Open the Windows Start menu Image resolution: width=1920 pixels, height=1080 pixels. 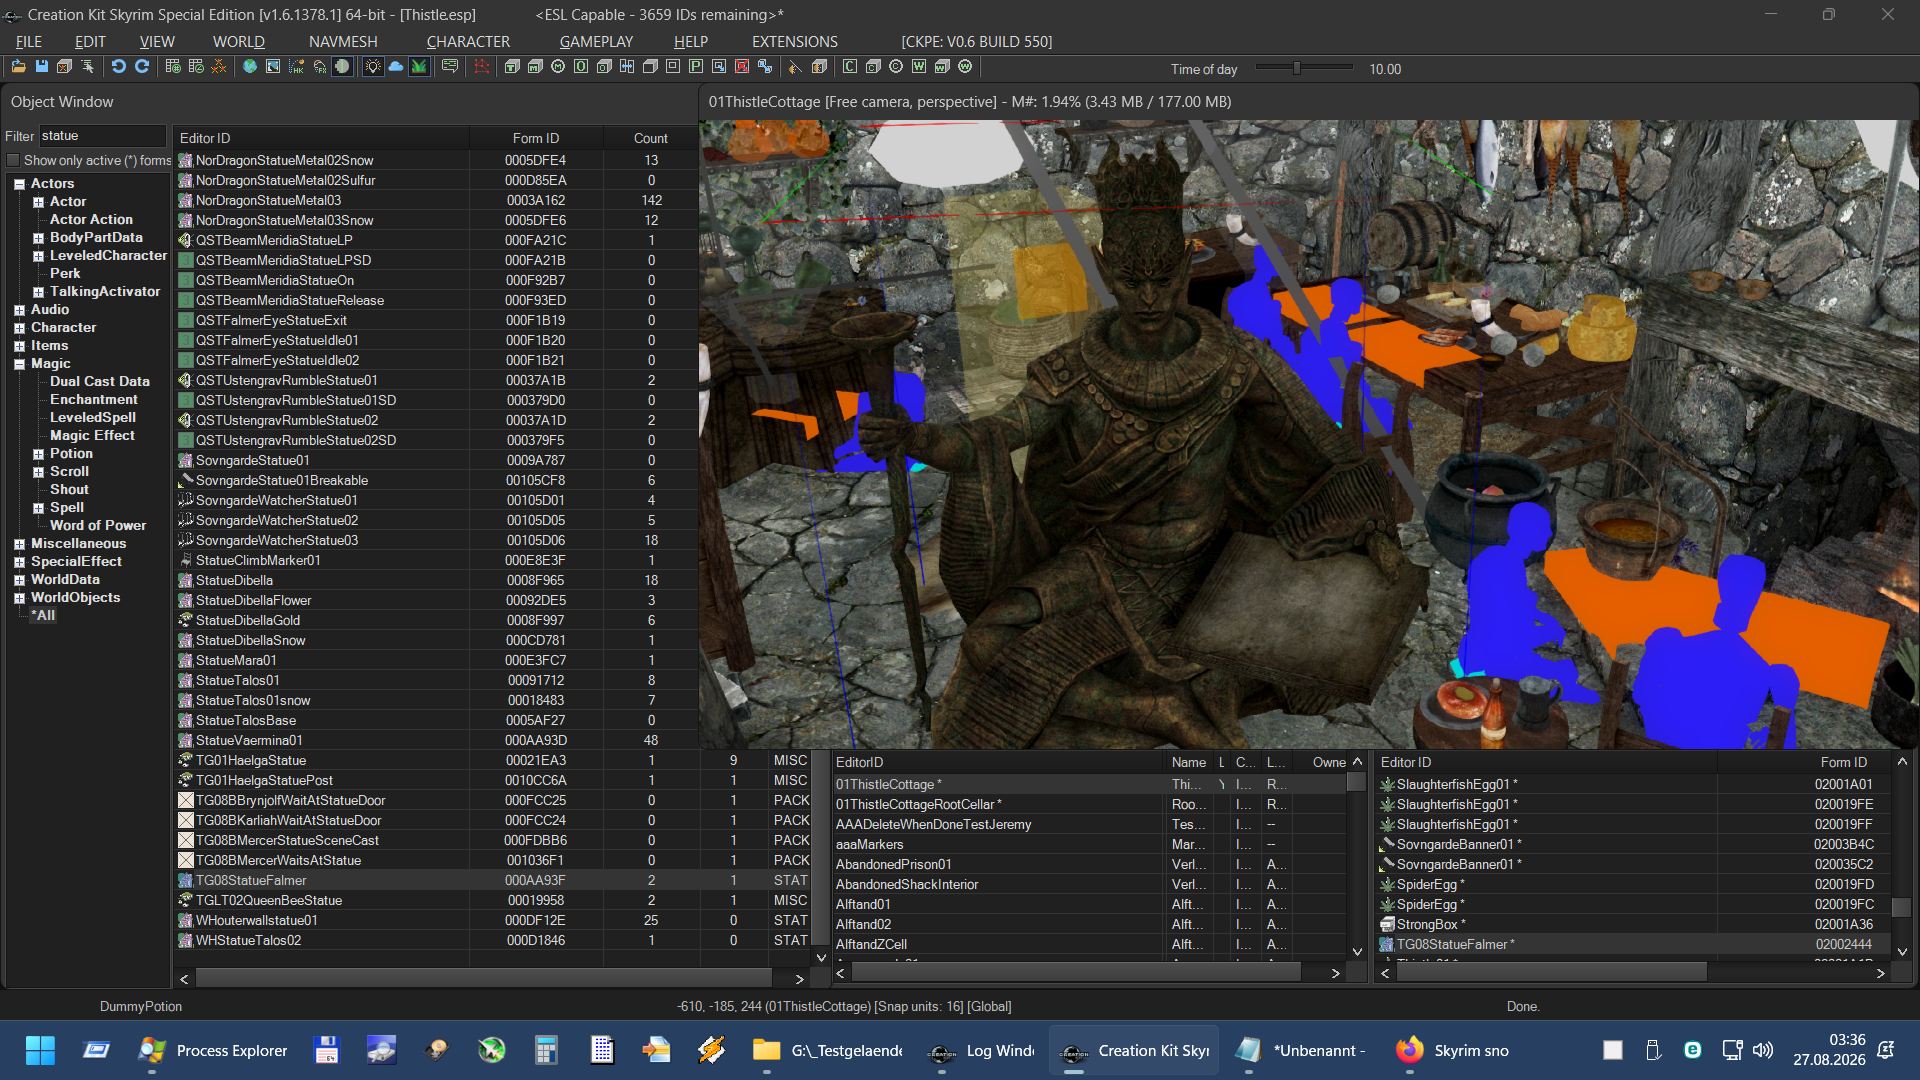[40, 1050]
